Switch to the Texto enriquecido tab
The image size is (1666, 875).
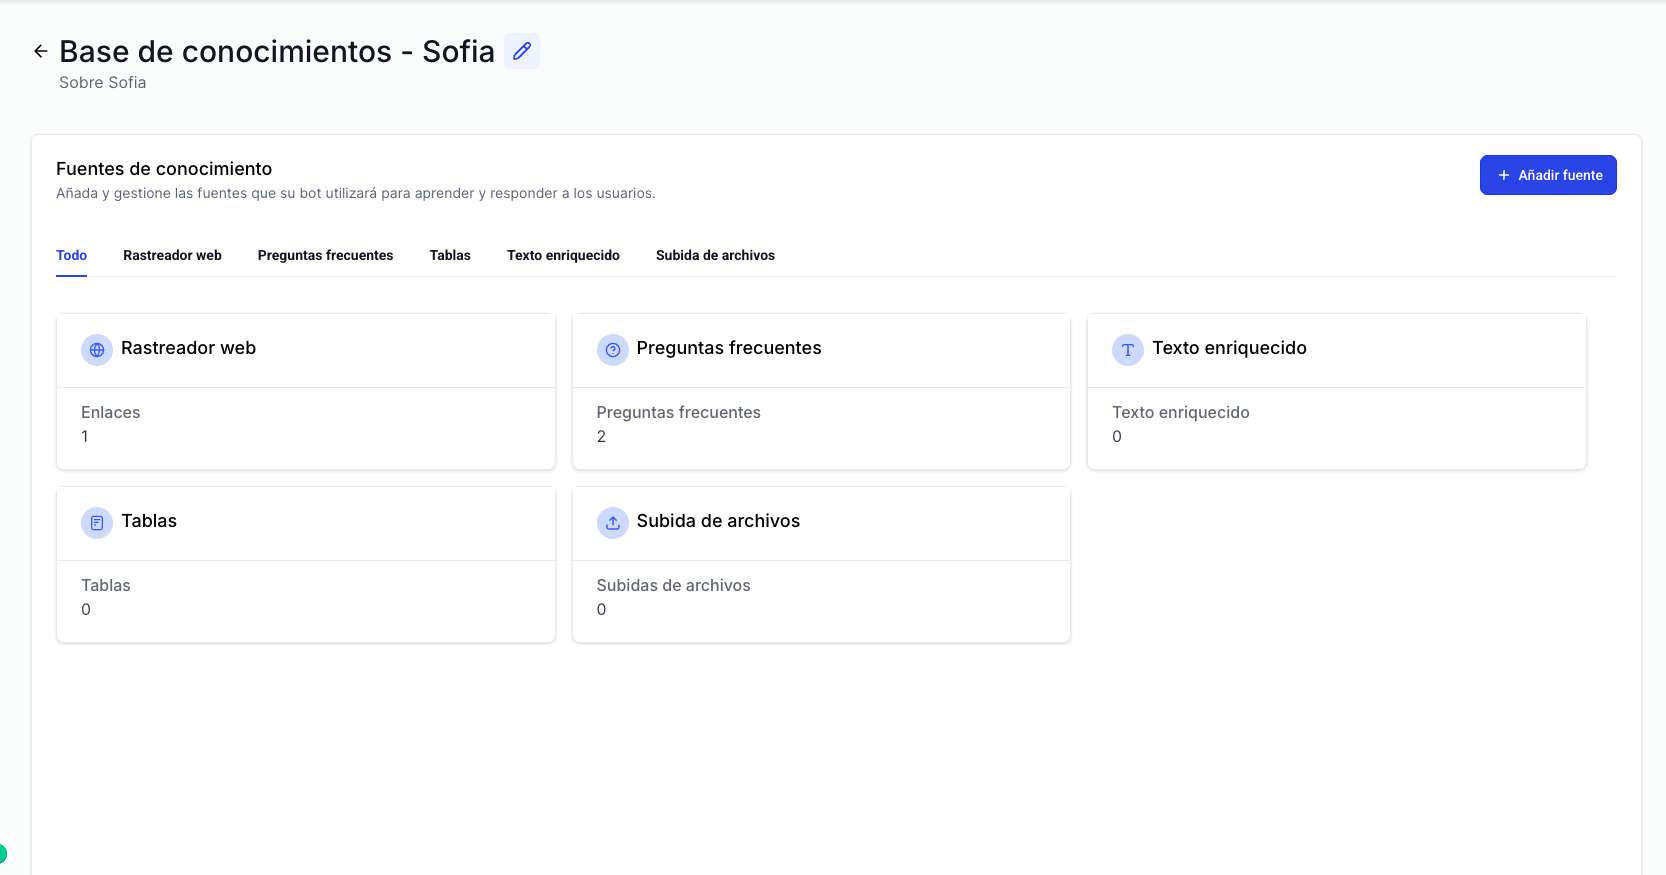click(563, 255)
